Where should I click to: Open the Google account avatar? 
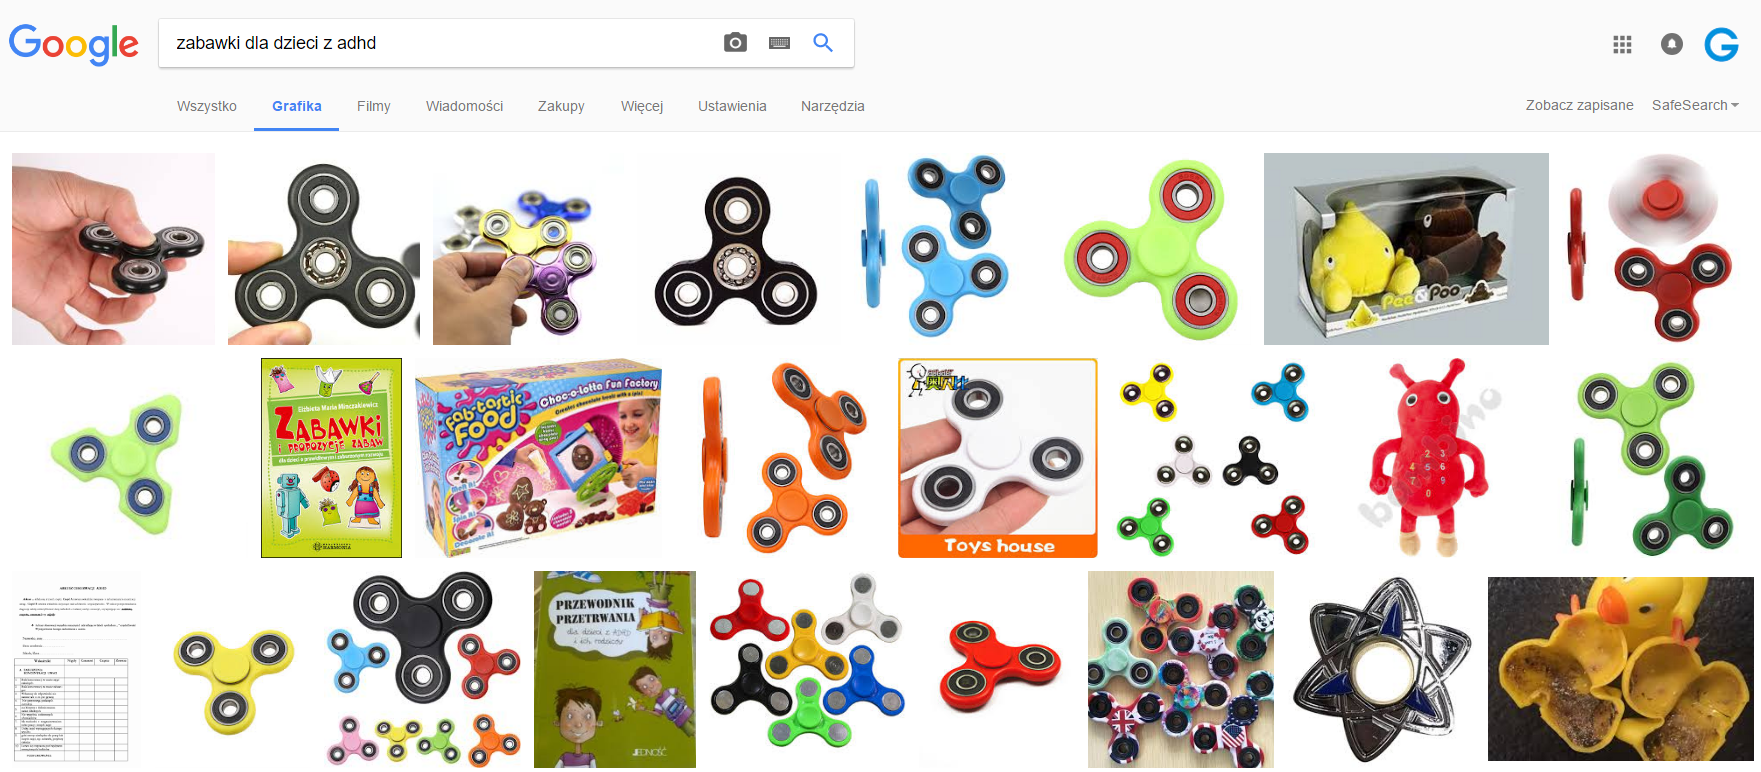pyautogui.click(x=1722, y=44)
